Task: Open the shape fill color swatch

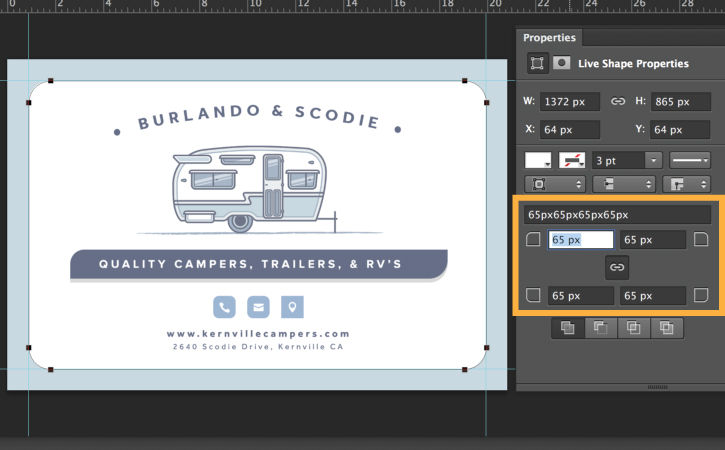Action: (540, 160)
